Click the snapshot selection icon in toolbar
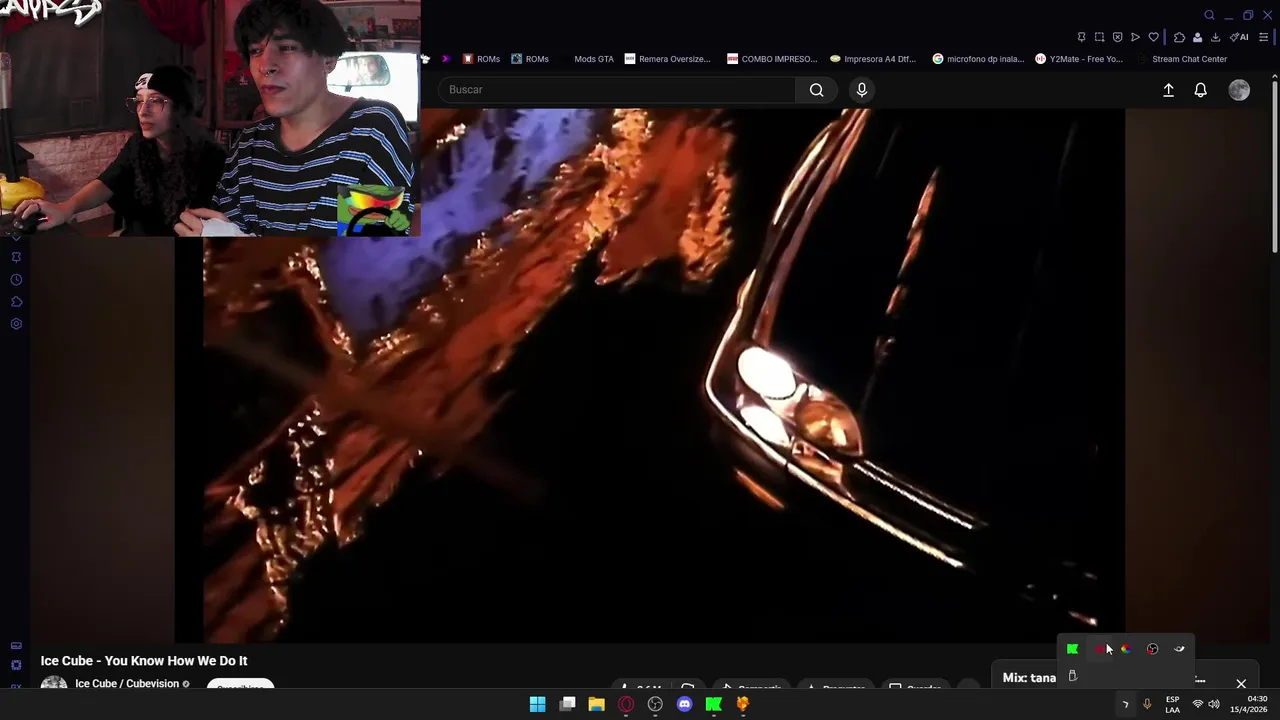Screen dimensions: 1280x720 pyautogui.click(x=1099, y=37)
